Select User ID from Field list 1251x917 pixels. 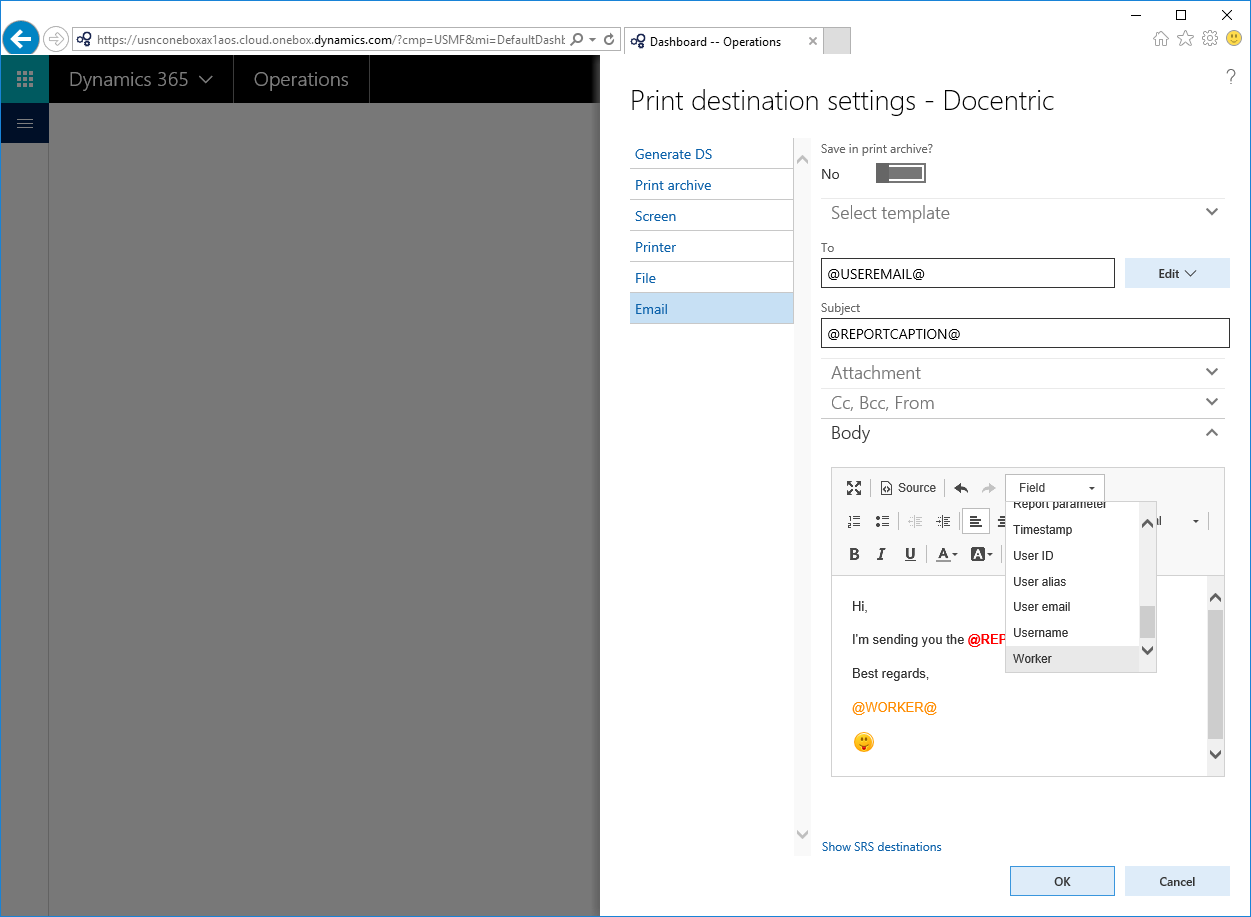(x=1072, y=556)
